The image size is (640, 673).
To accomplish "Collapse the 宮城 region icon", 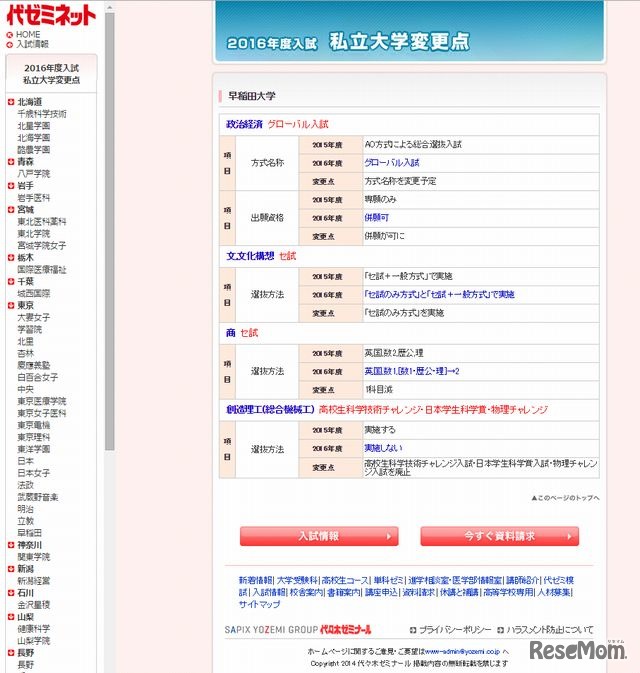I will (11, 210).
